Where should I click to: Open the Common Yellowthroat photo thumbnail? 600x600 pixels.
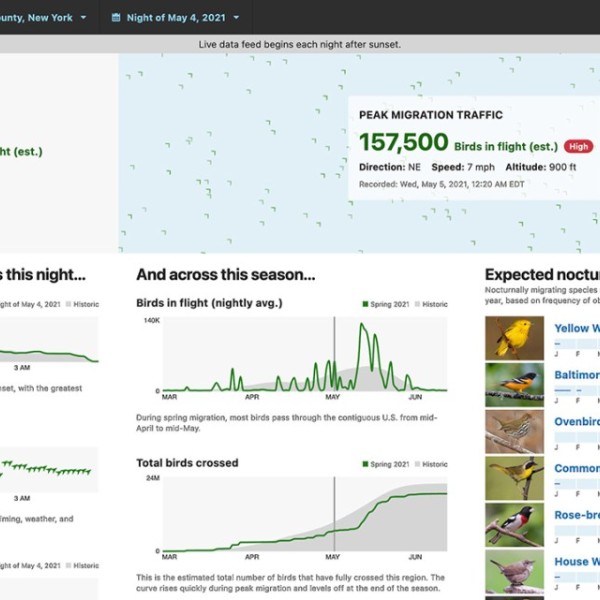[514, 477]
